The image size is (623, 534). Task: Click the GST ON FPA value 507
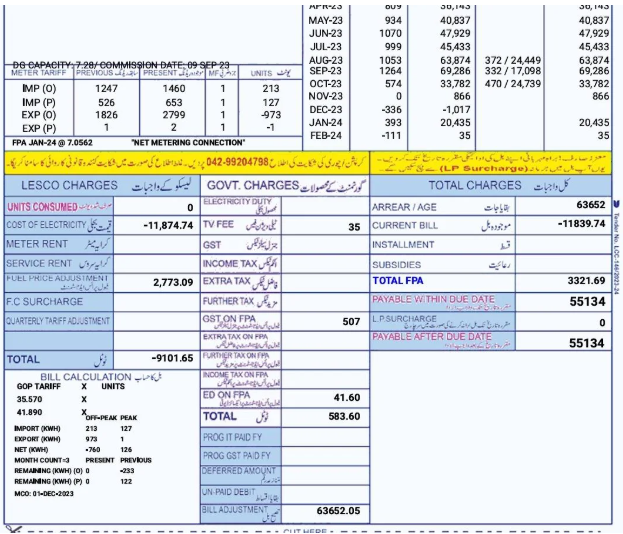pyautogui.click(x=350, y=322)
